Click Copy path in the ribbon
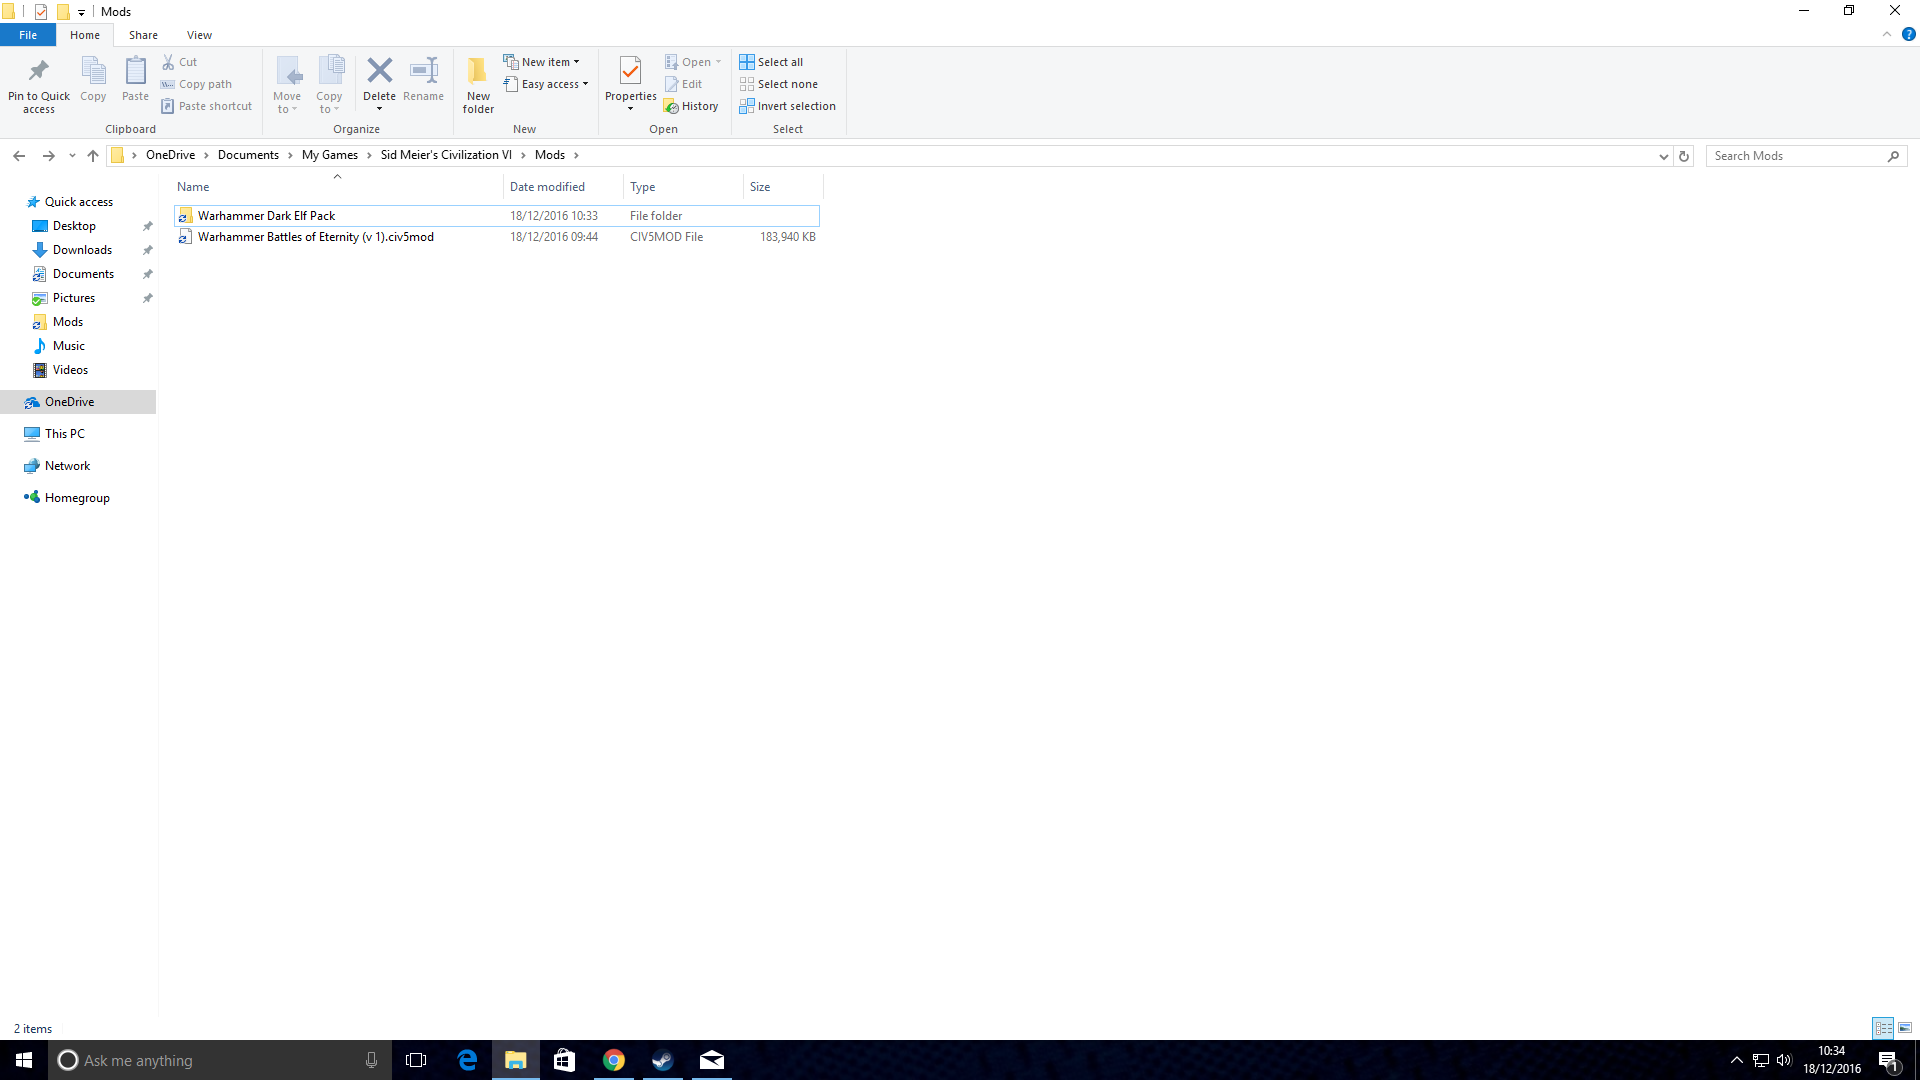Image resolution: width=1920 pixels, height=1080 pixels. 197,84
